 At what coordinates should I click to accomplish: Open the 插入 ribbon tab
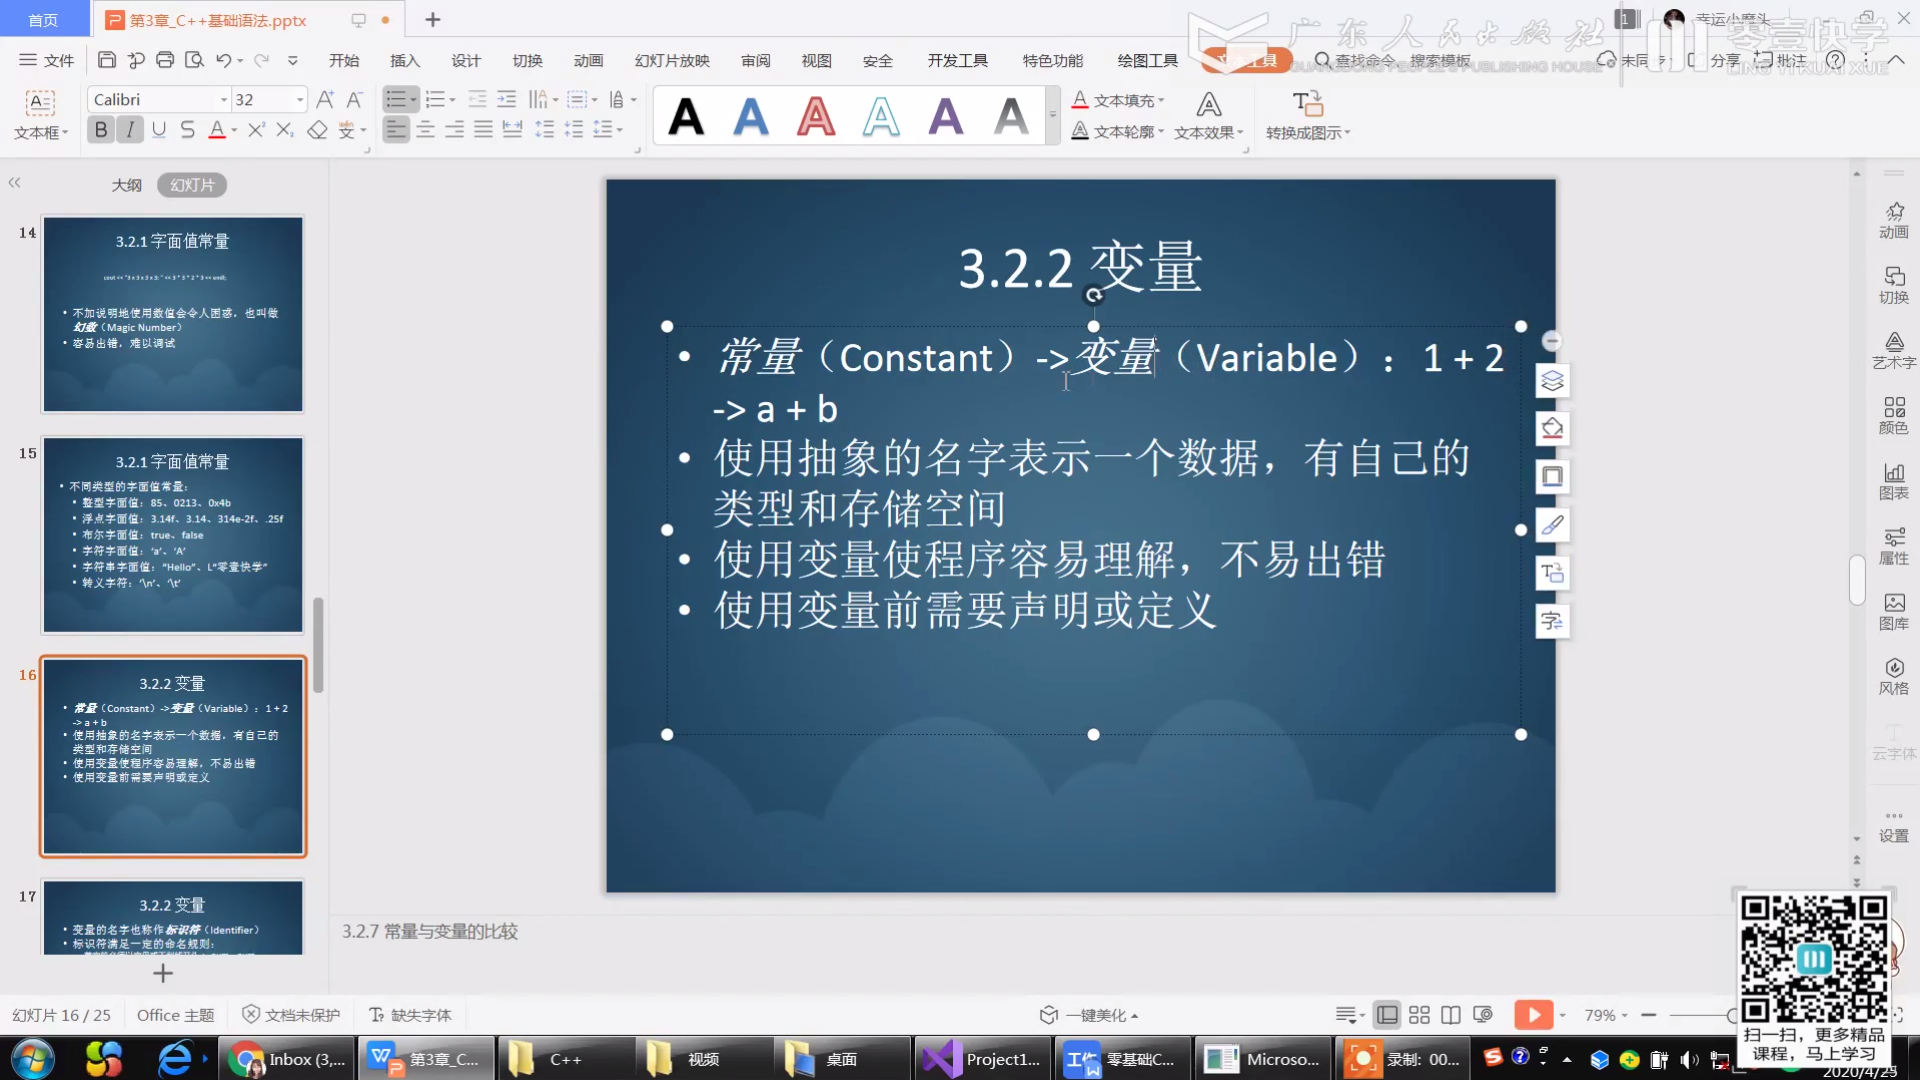click(405, 60)
